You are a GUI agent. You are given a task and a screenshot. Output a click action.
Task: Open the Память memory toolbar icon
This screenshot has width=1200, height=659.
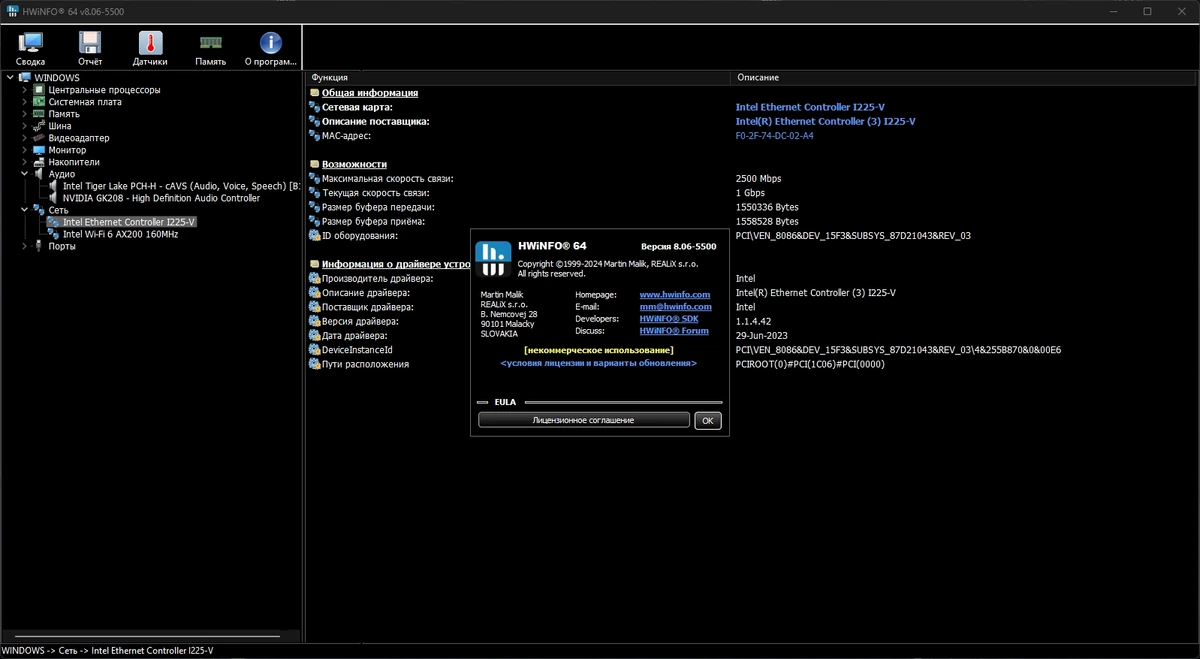pos(210,43)
